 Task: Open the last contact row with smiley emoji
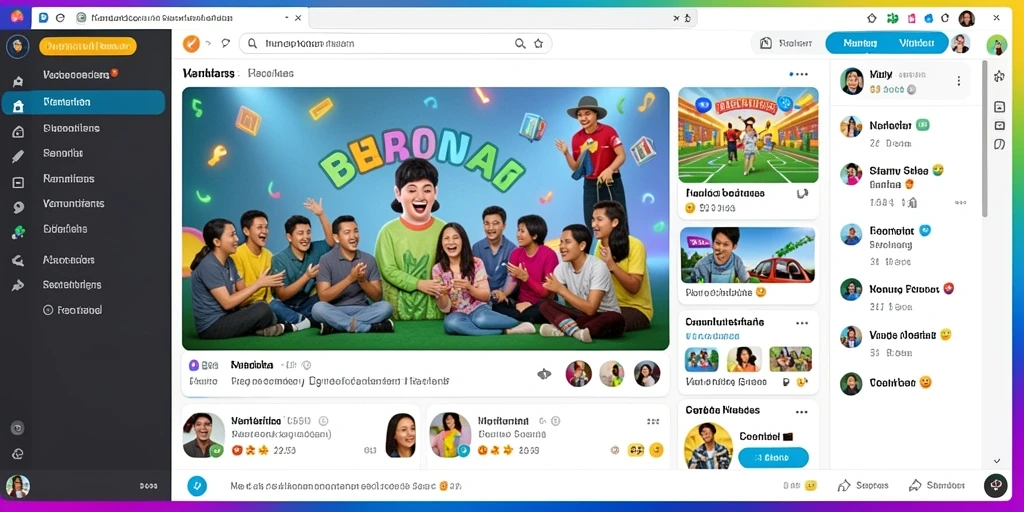coord(905,383)
